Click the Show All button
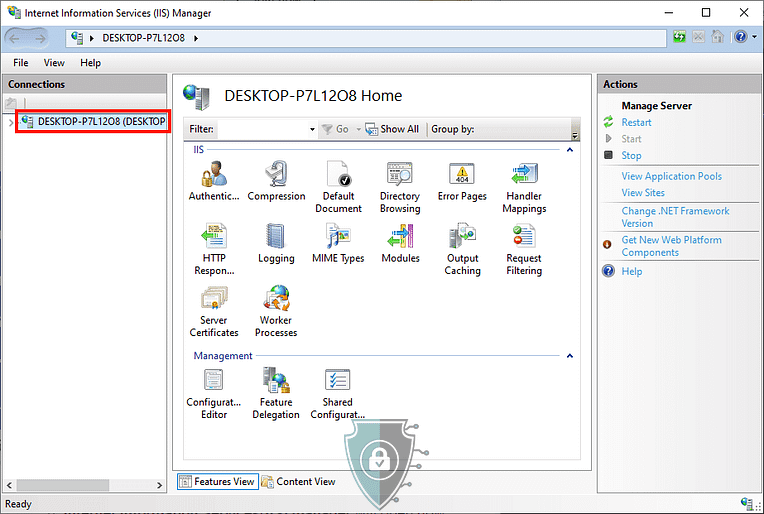764x514 pixels. [x=392, y=129]
